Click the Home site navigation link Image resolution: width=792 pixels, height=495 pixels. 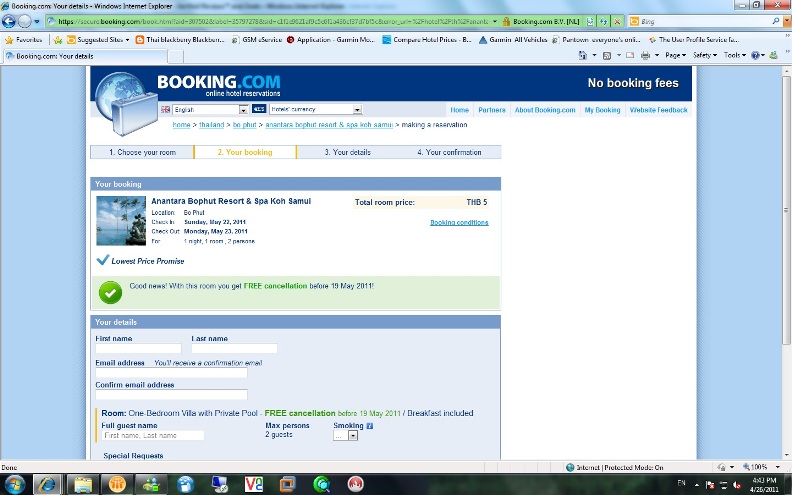tap(460, 110)
